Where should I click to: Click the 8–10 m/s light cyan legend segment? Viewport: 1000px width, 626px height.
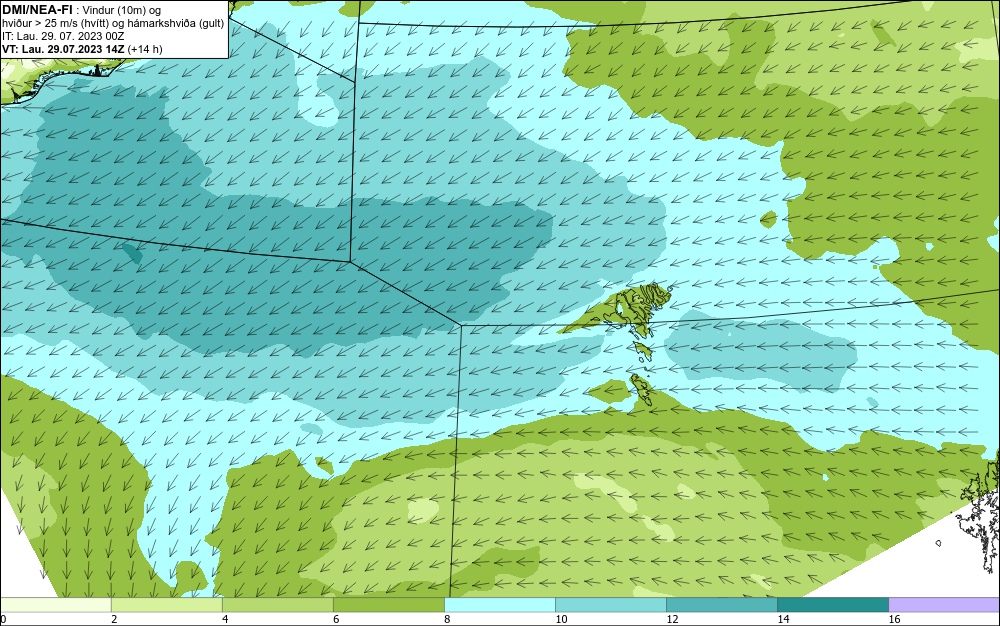coord(499,605)
